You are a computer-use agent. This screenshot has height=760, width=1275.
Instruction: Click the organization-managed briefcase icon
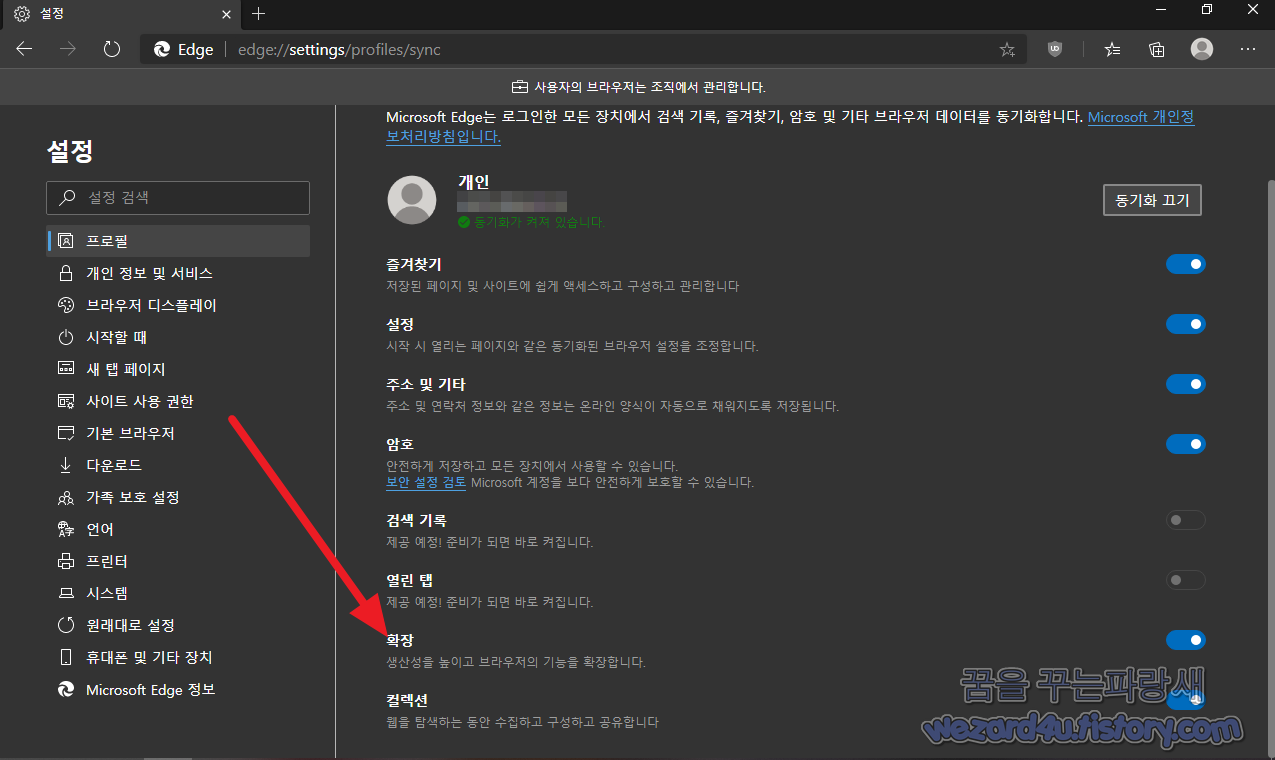(x=520, y=87)
